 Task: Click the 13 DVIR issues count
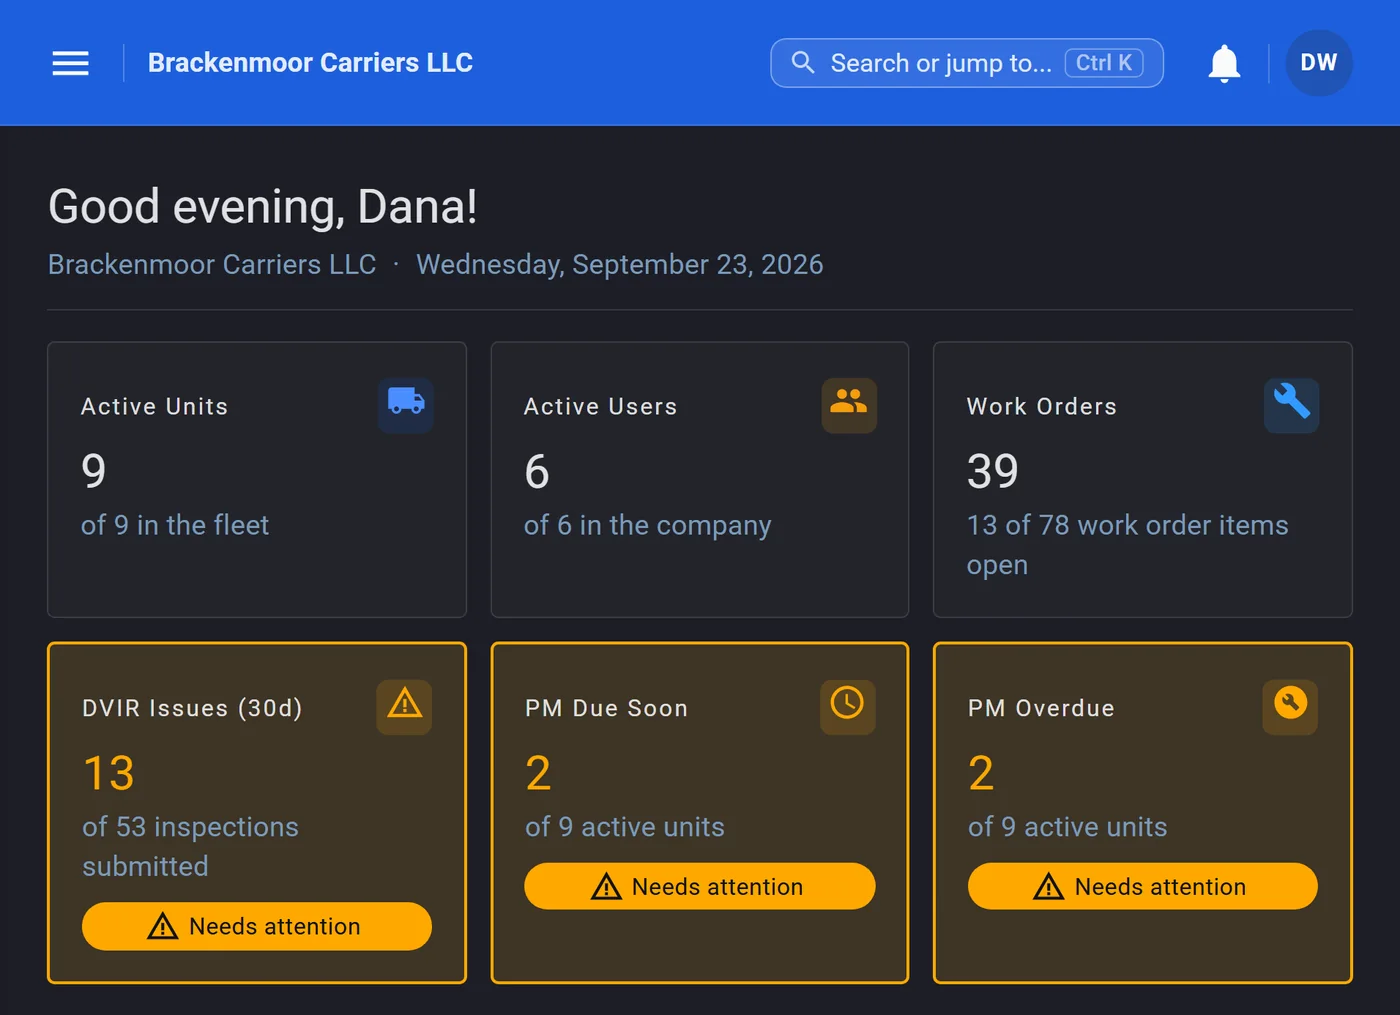tap(108, 773)
